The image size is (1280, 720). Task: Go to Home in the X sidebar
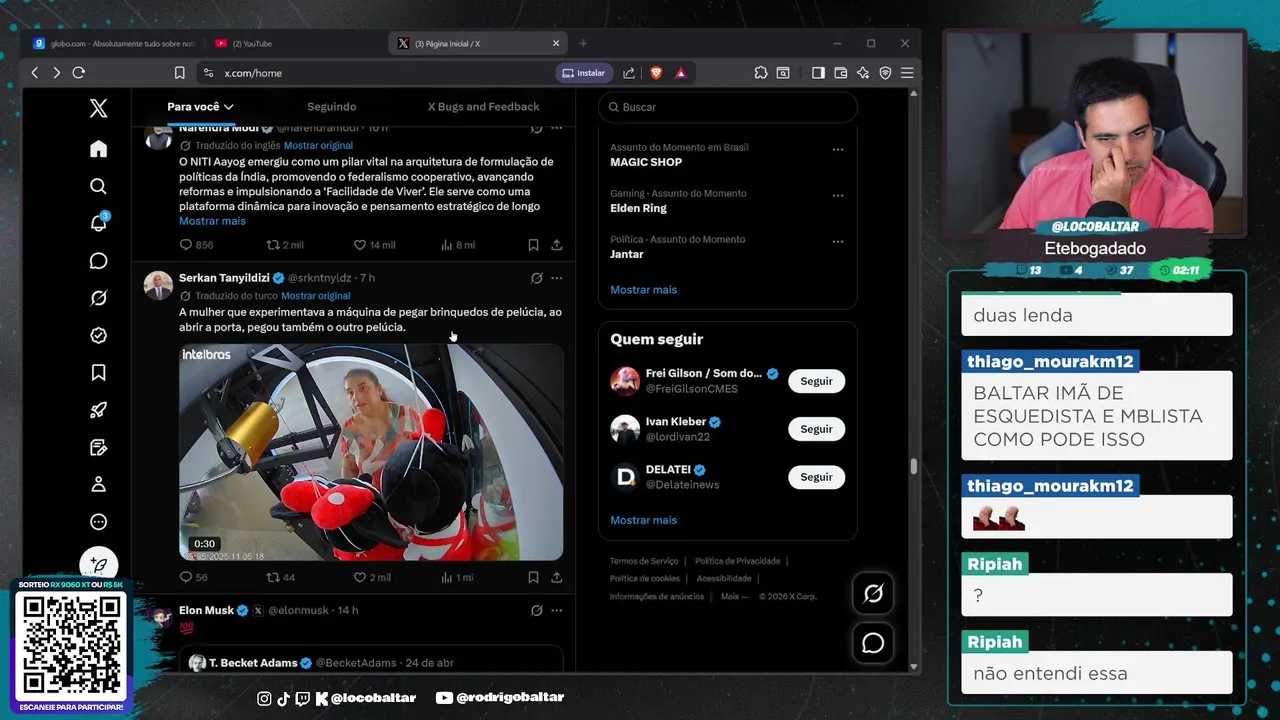[98, 149]
